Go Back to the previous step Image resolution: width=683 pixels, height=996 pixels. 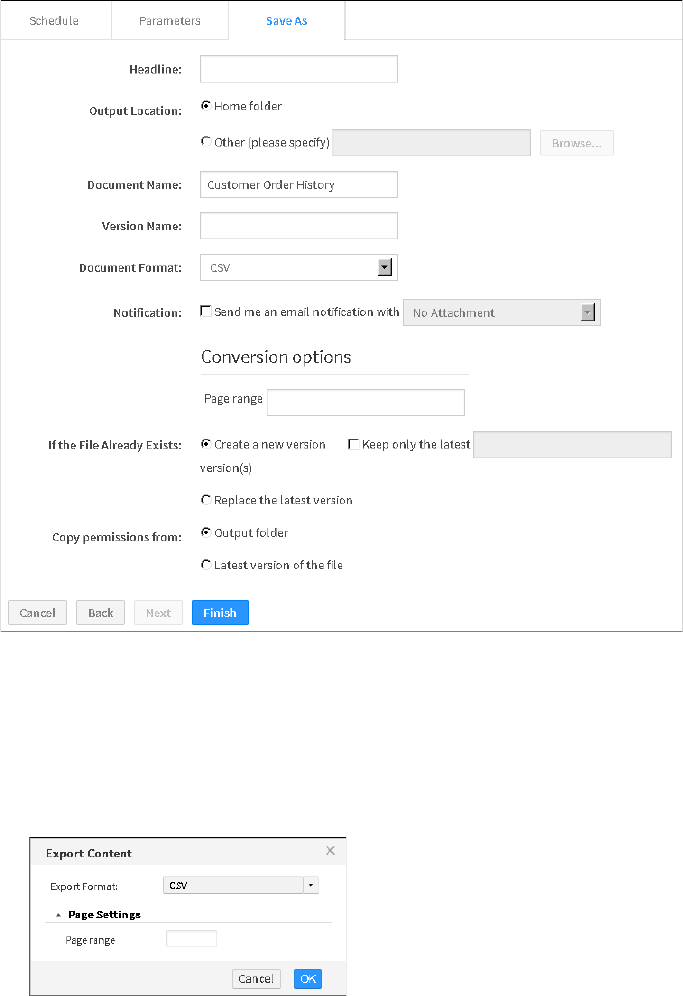(101, 613)
